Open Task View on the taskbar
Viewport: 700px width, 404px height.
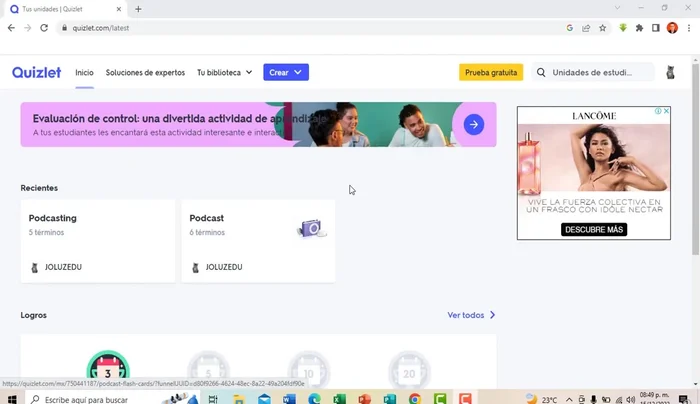pos(213,399)
